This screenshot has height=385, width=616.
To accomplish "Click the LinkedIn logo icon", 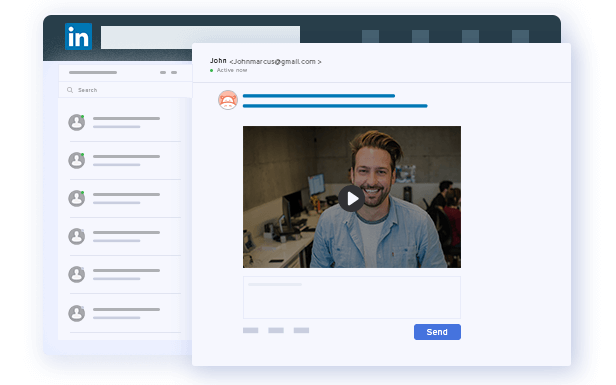I will pyautogui.click(x=79, y=37).
